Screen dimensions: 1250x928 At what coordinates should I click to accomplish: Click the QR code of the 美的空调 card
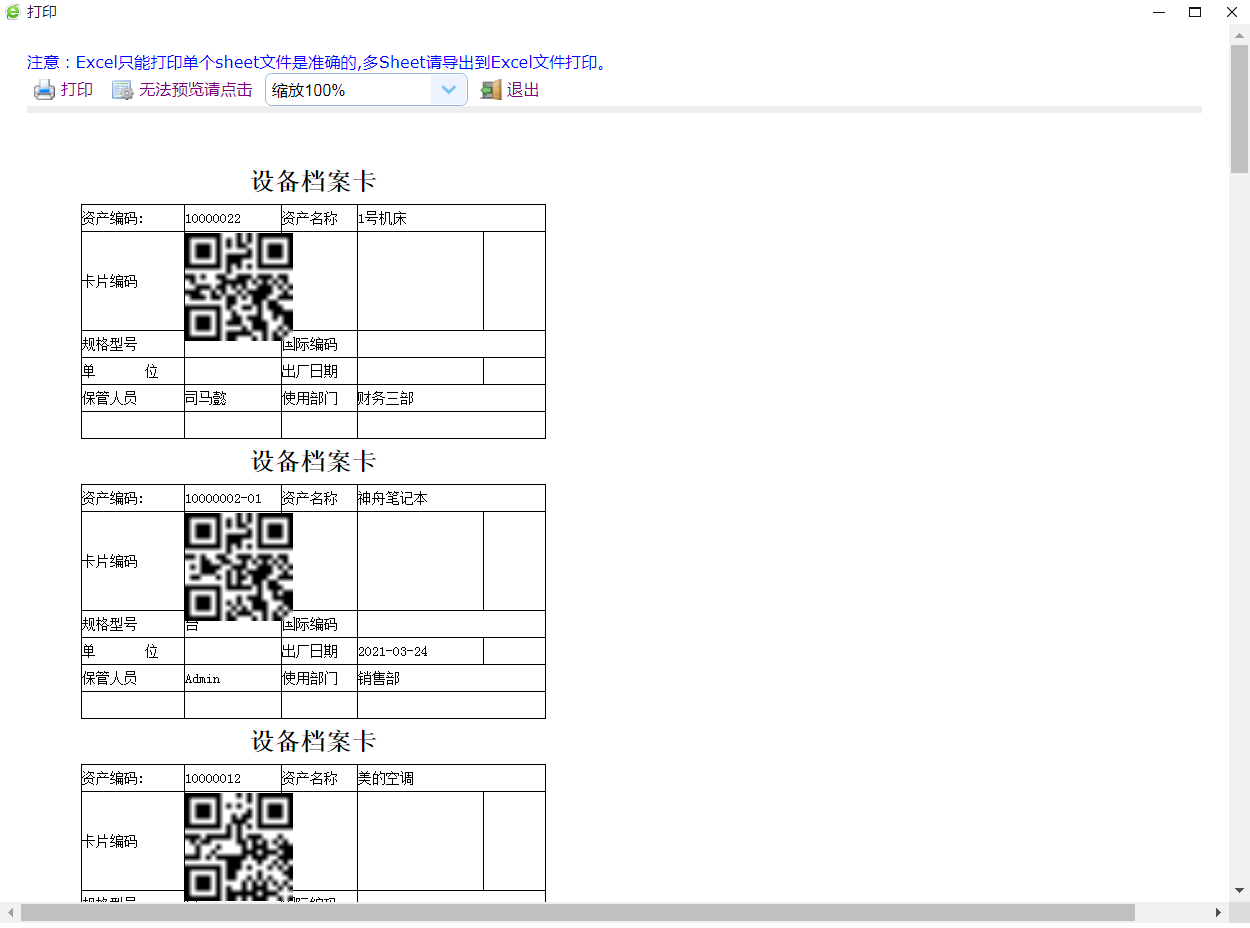239,846
